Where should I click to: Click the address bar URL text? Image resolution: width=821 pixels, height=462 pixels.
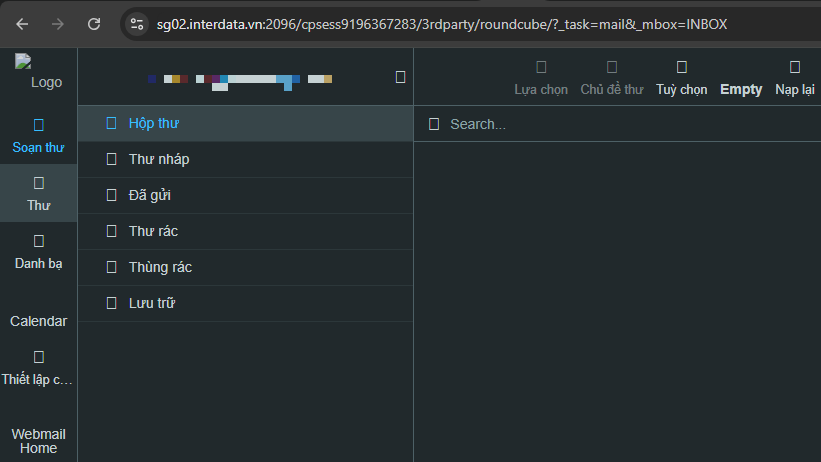441,25
